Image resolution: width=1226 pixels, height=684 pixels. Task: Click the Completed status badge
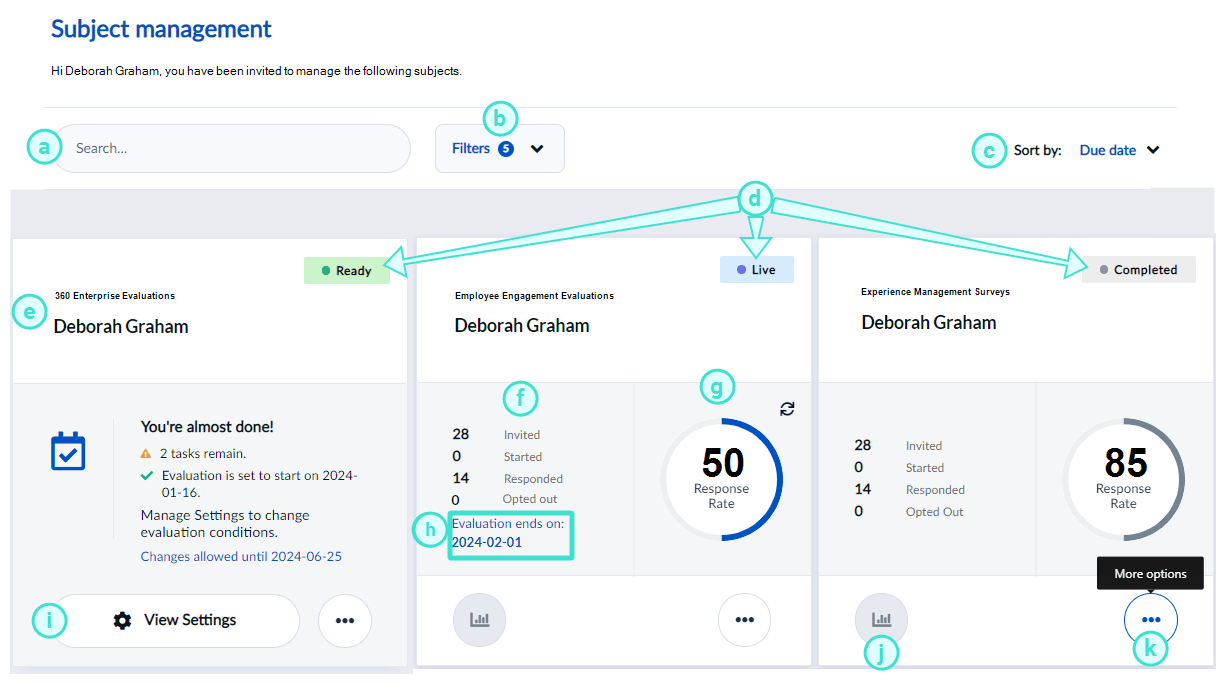[x=1138, y=270]
